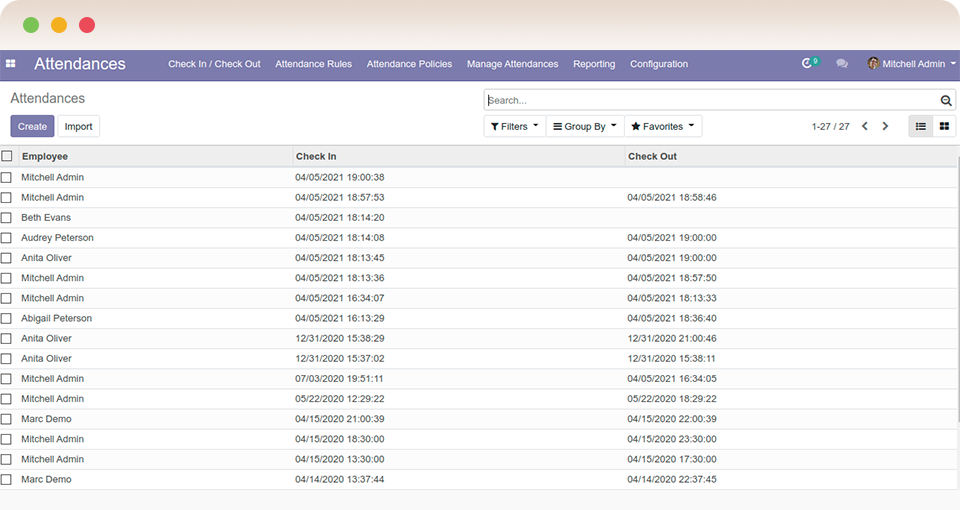Screen dimensions: 960x510
Task: Open the conversations chat icon
Action: click(842, 64)
